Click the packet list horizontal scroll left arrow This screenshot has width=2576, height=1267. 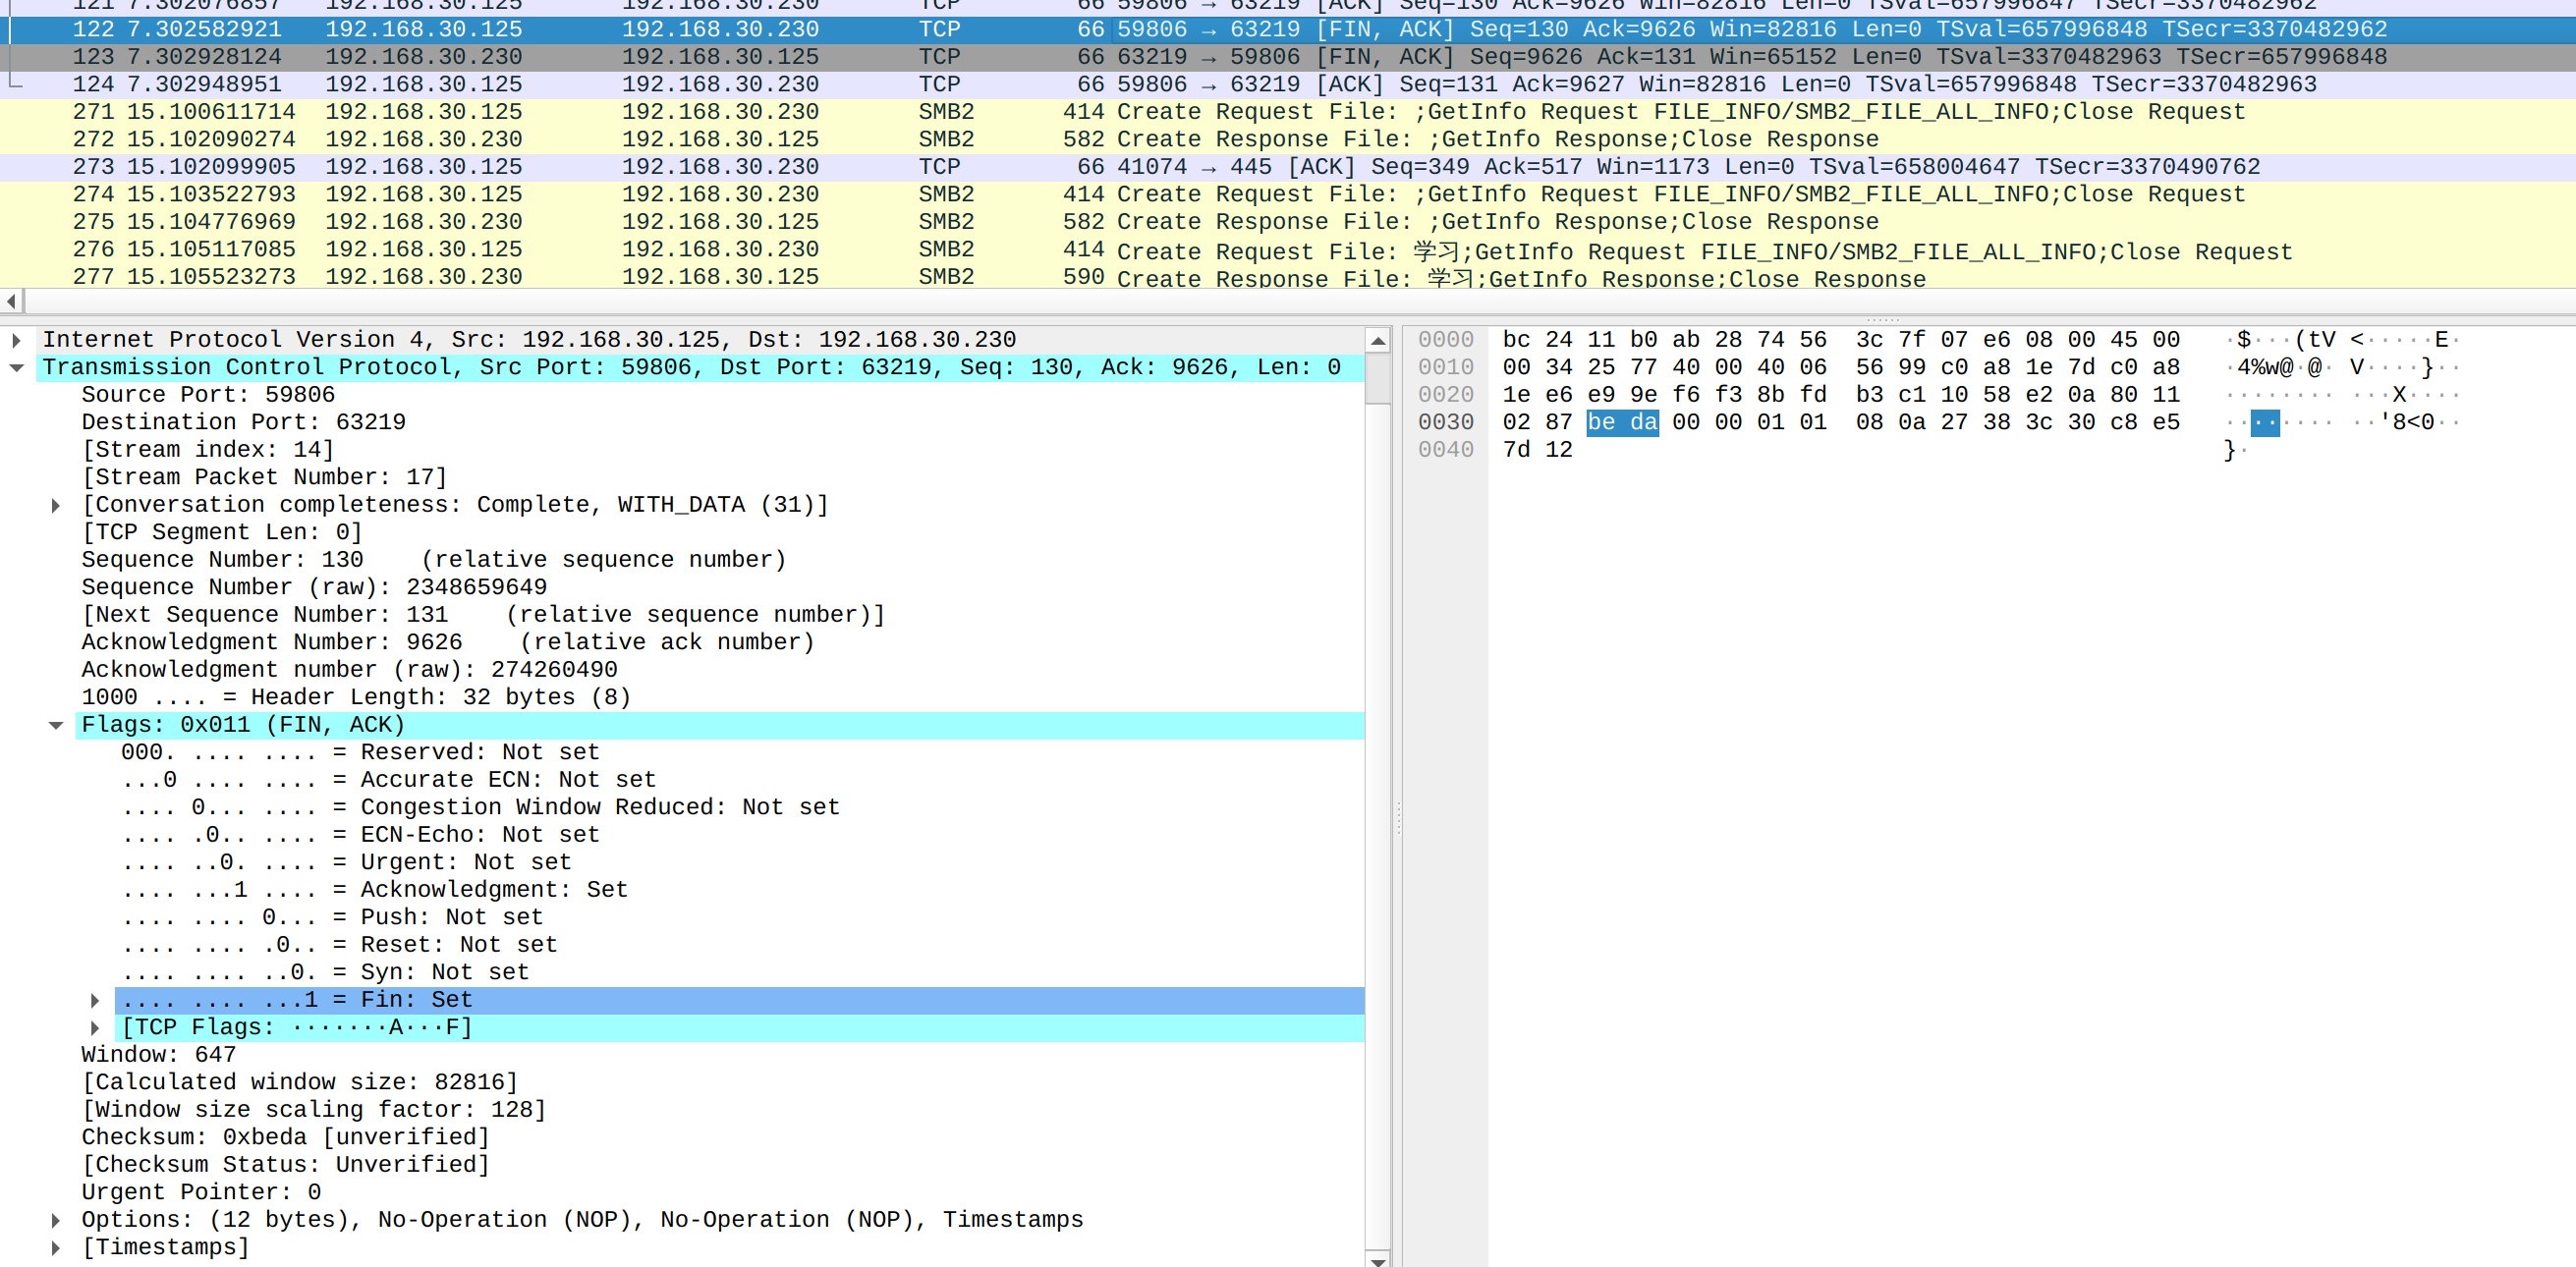click(x=11, y=300)
